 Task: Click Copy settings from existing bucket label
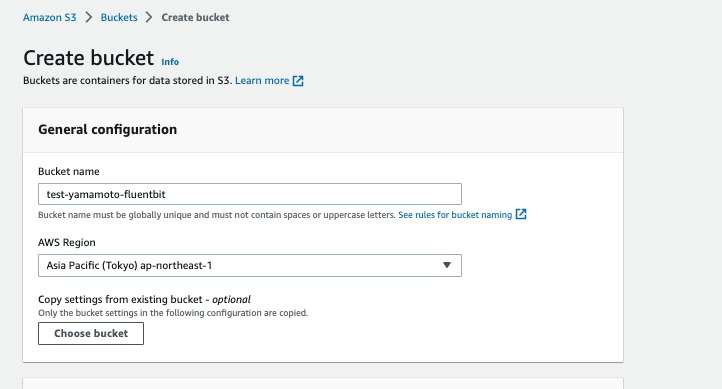click(144, 299)
